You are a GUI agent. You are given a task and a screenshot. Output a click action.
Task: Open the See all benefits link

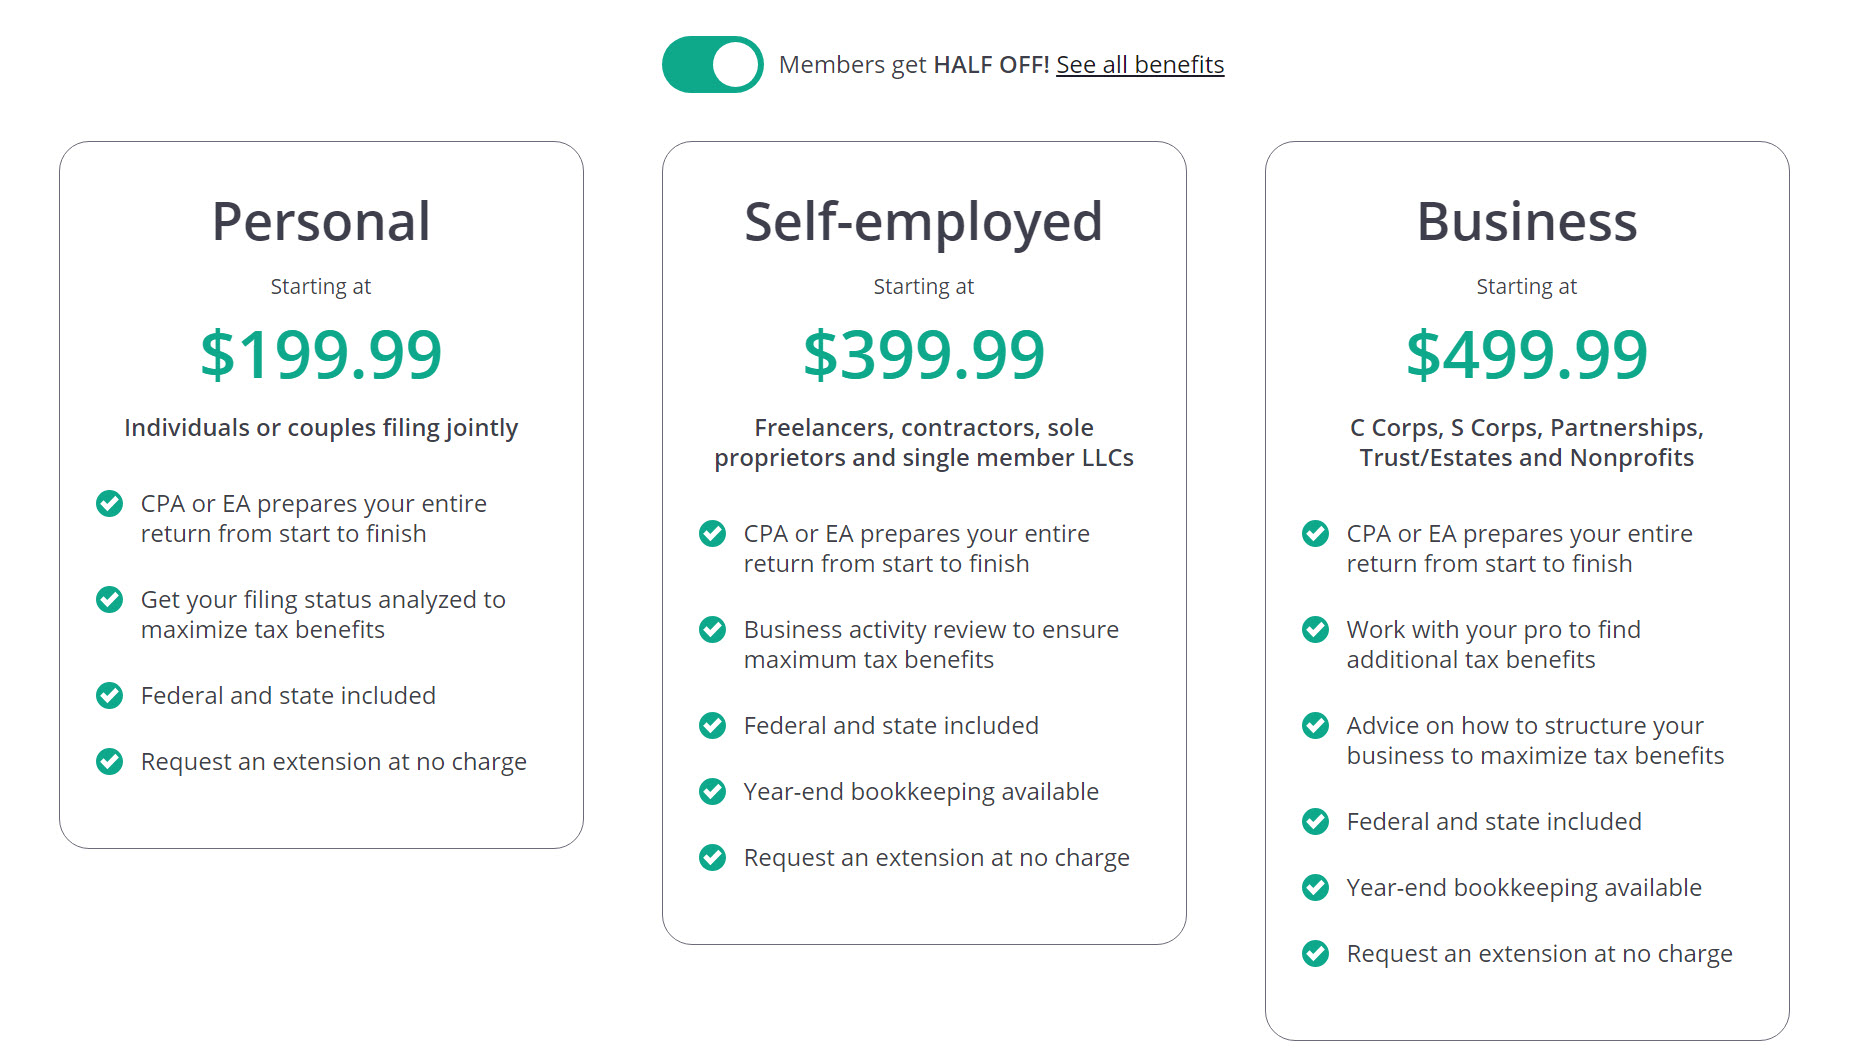coord(1140,65)
